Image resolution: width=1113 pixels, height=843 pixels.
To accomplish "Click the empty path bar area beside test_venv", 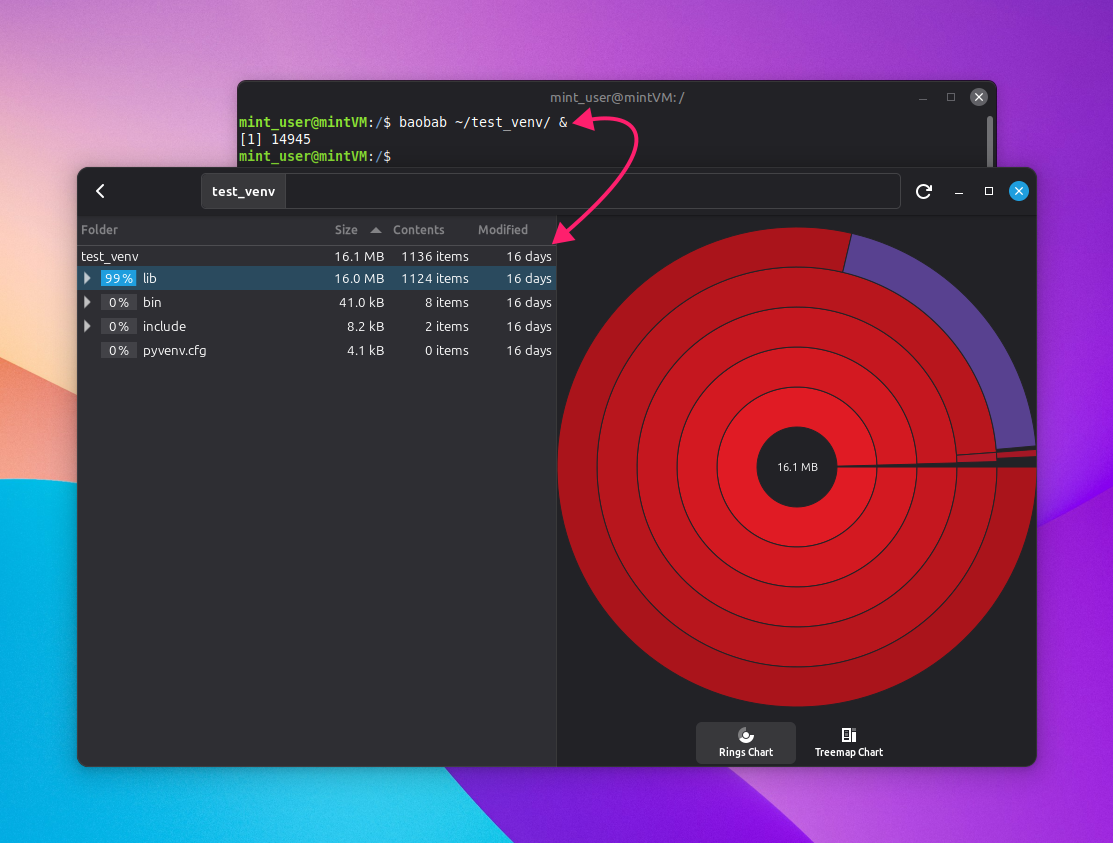I will point(593,191).
